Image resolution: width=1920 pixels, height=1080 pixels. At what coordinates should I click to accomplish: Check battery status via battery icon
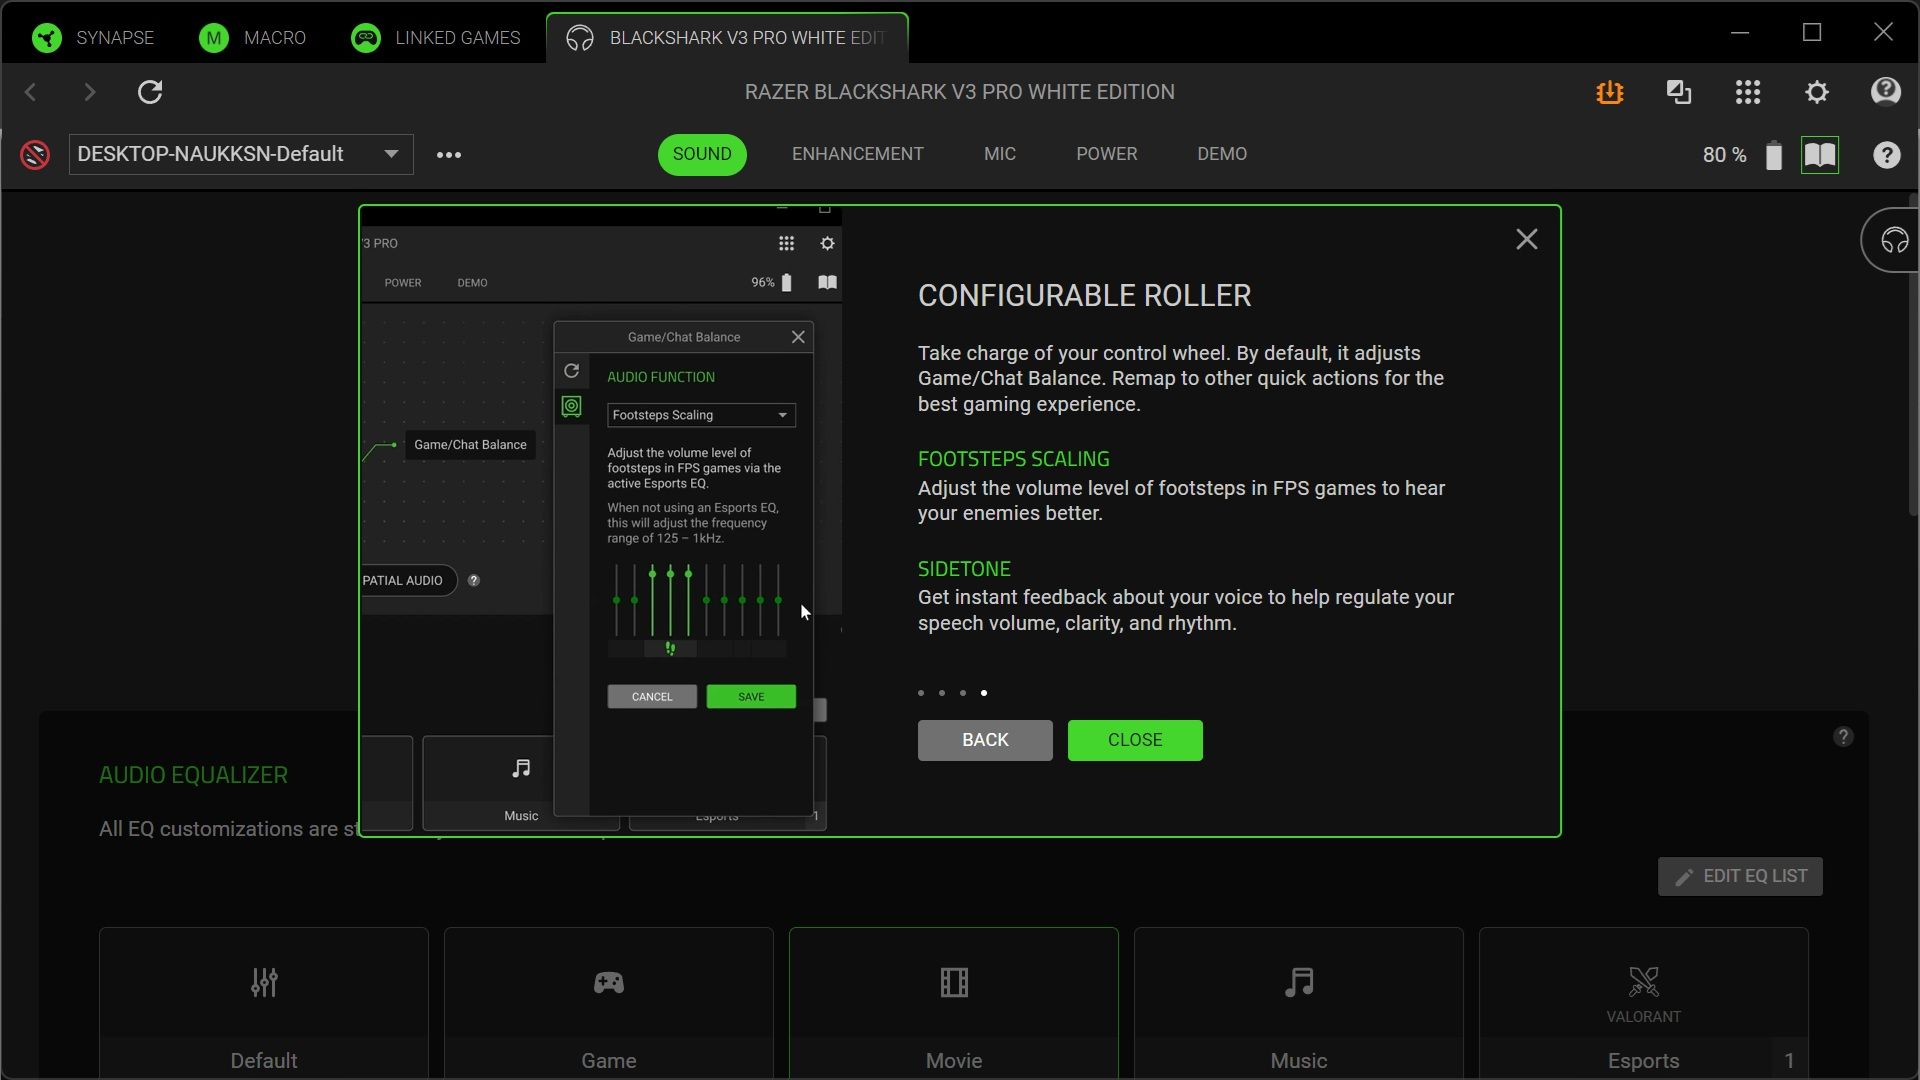[x=1775, y=155]
